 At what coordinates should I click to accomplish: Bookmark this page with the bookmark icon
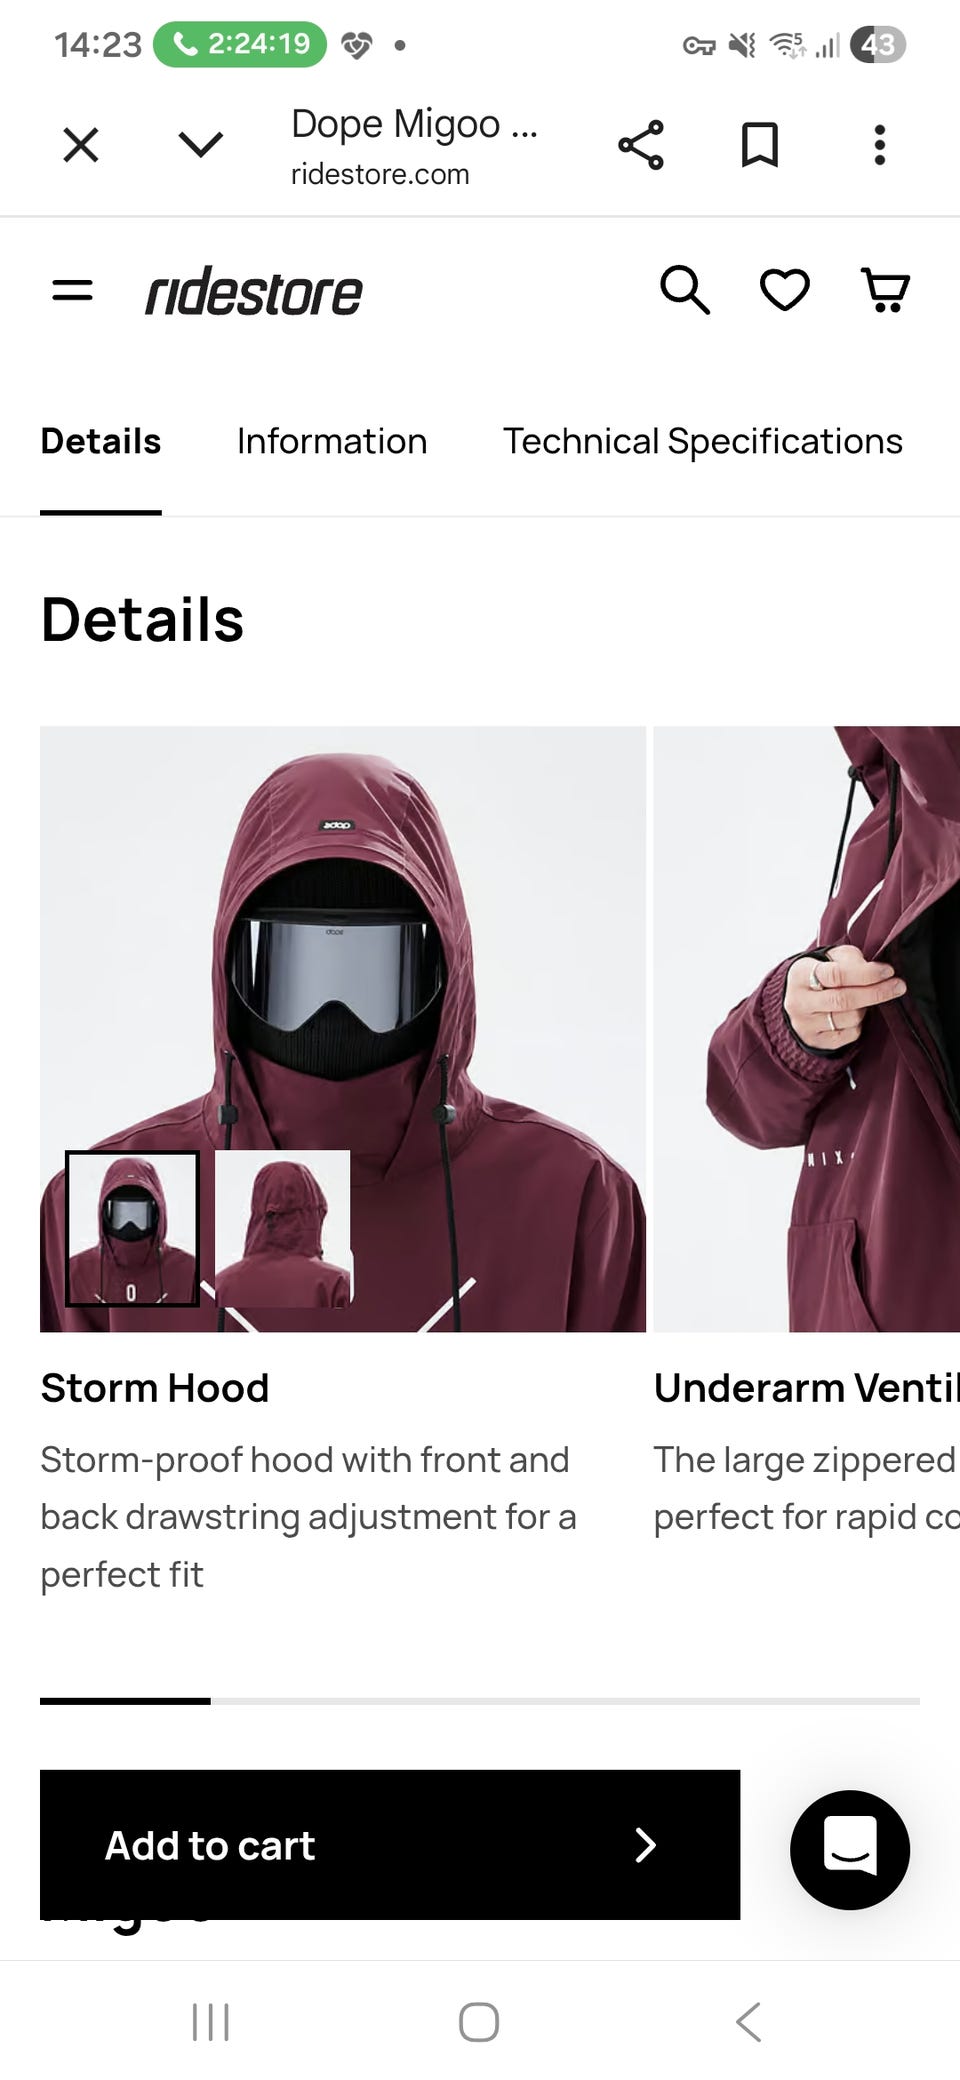click(760, 145)
